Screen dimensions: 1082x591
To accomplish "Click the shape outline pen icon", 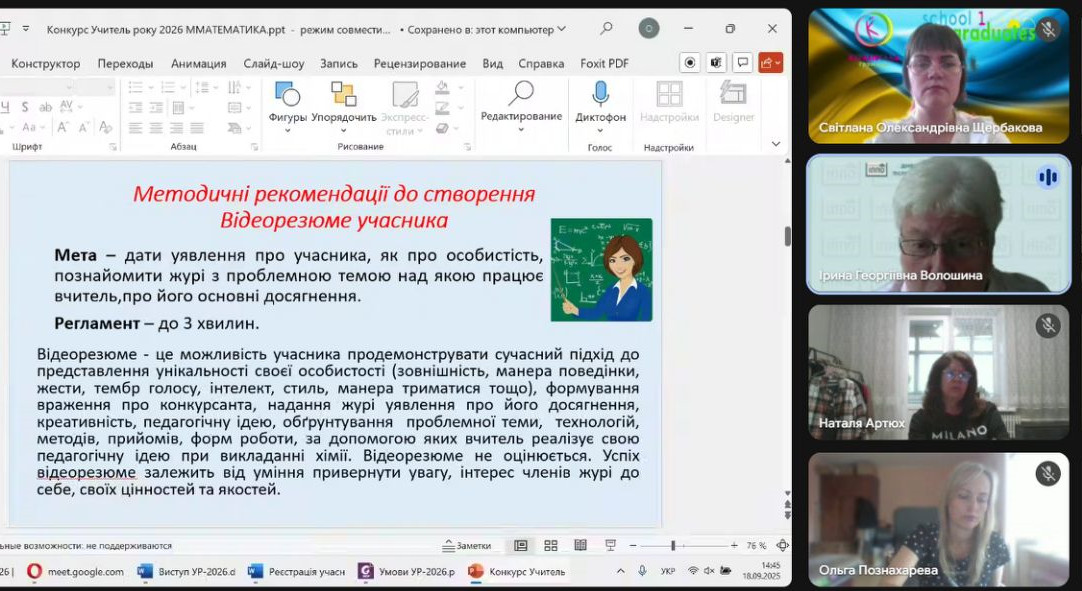I will (442, 108).
